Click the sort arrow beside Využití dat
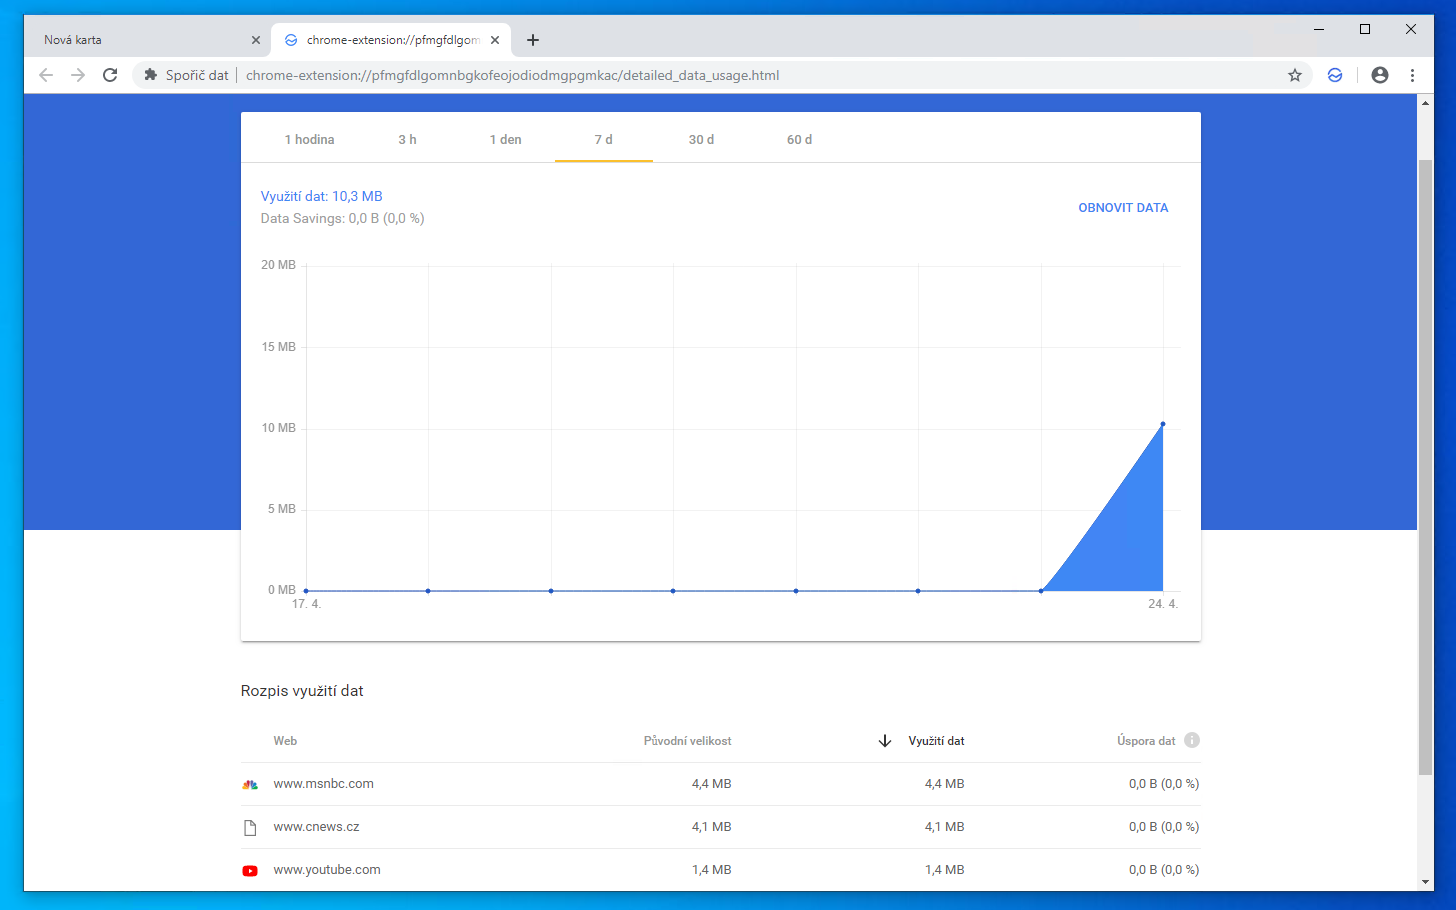1456x910 pixels. (x=885, y=741)
